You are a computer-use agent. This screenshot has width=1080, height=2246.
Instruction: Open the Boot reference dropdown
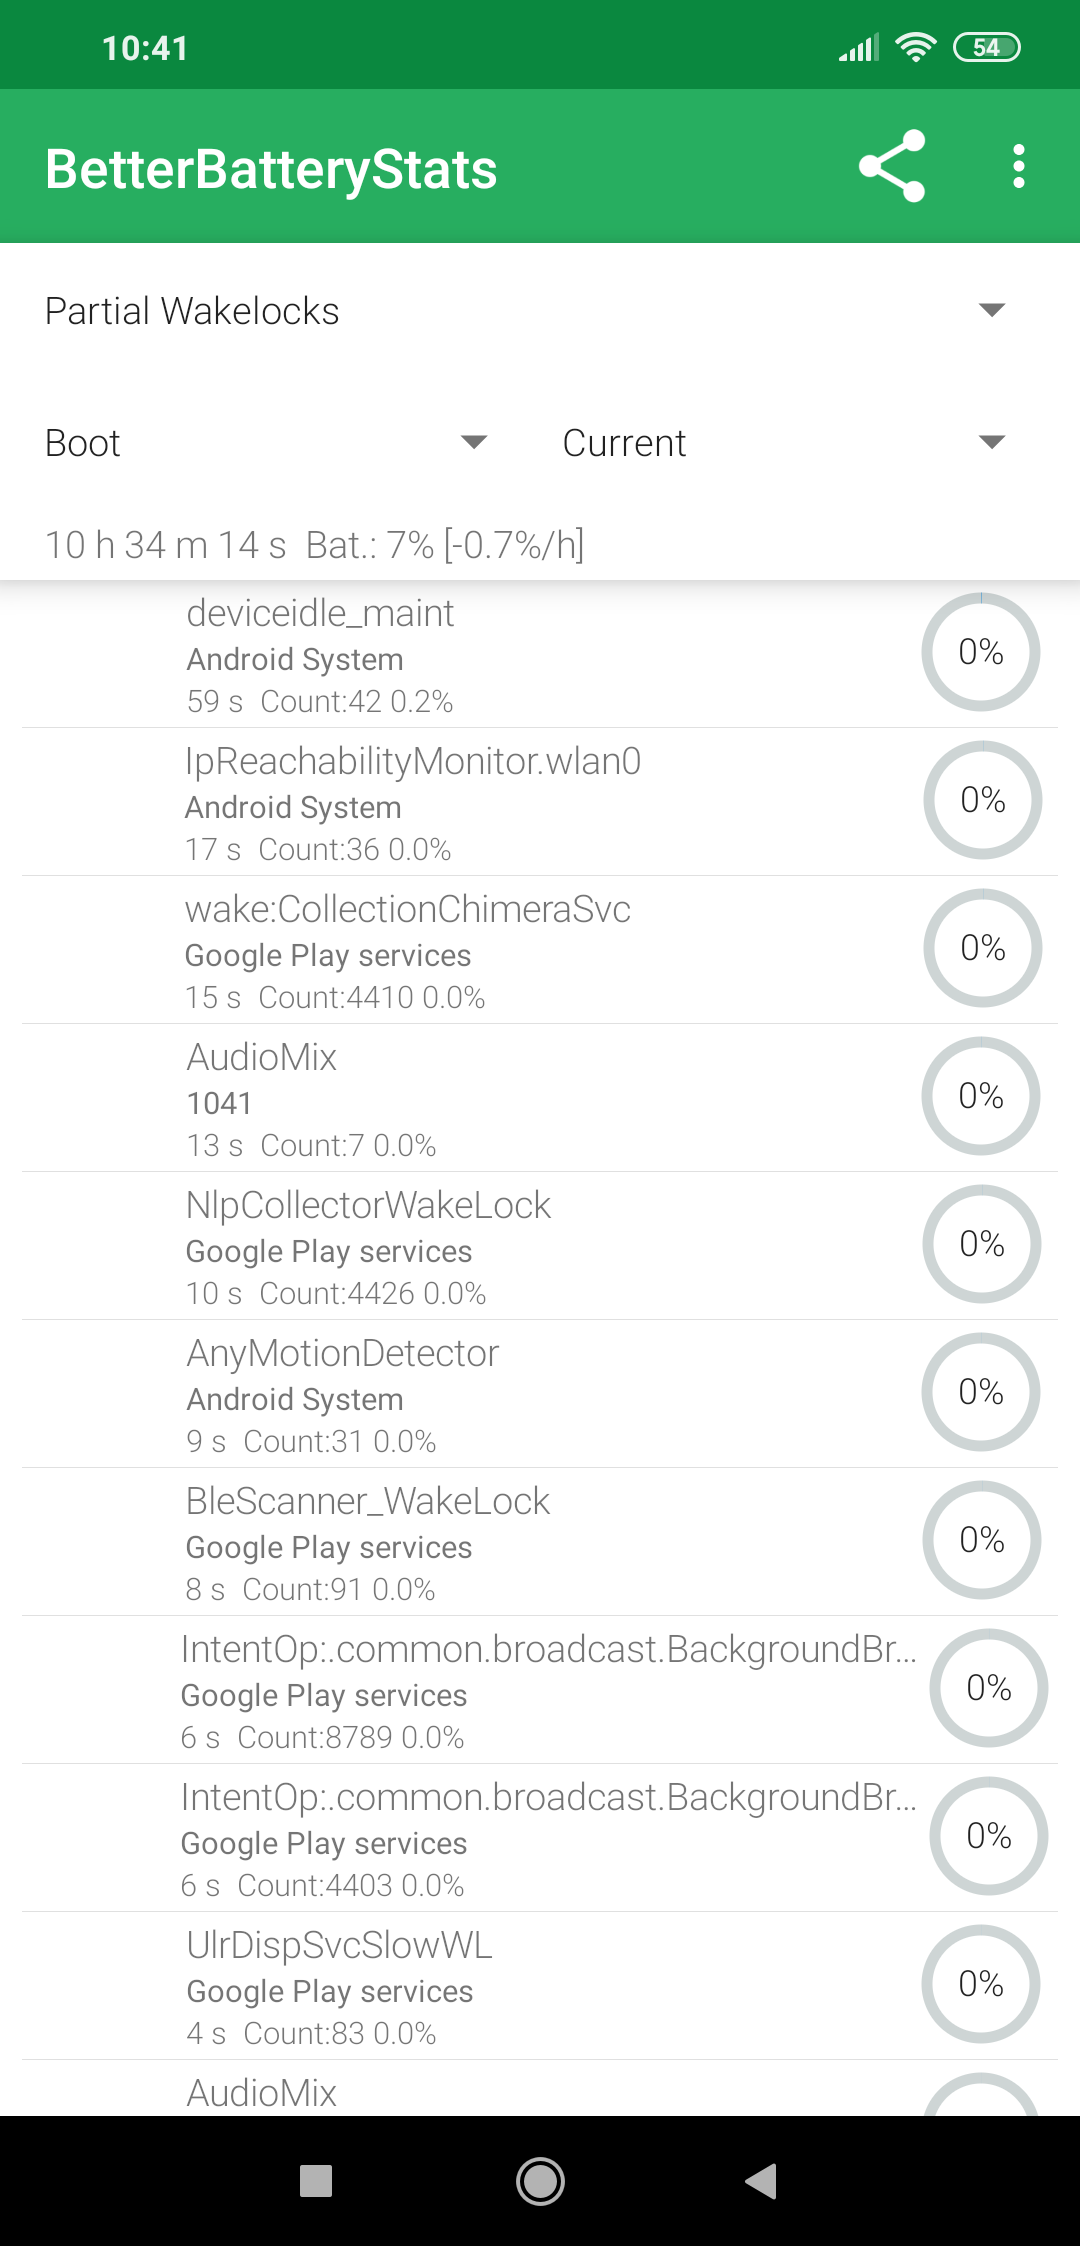coord(267,443)
